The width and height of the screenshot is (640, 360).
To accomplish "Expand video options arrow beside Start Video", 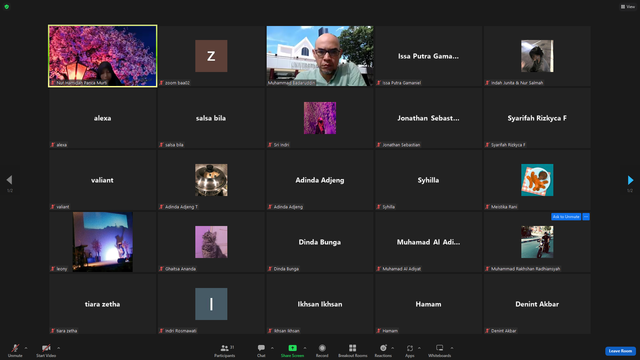I will coord(58,348).
